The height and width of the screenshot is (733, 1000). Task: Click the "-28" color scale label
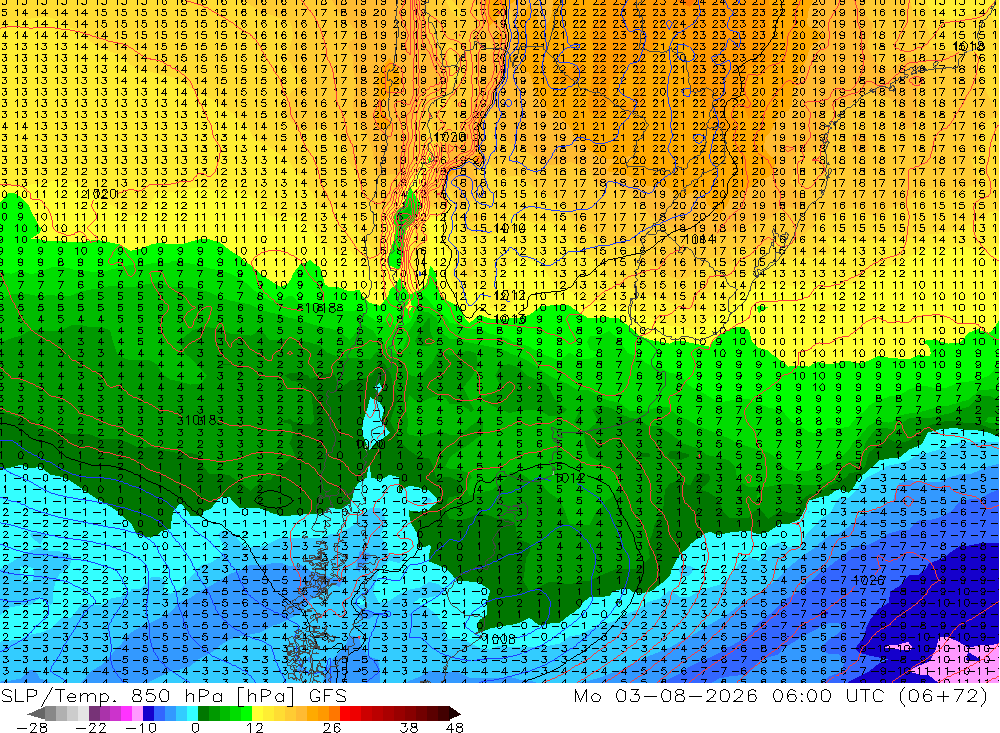click(32, 727)
